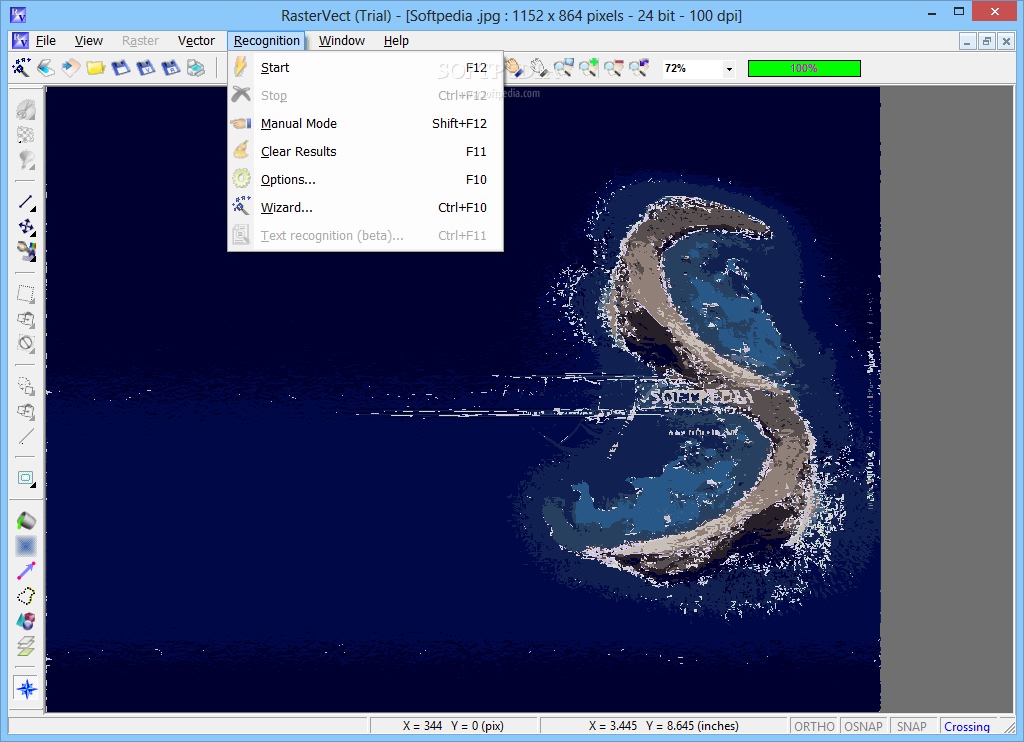Click the RasterVect app icon in menu bar
The image size is (1024, 742).
point(20,40)
